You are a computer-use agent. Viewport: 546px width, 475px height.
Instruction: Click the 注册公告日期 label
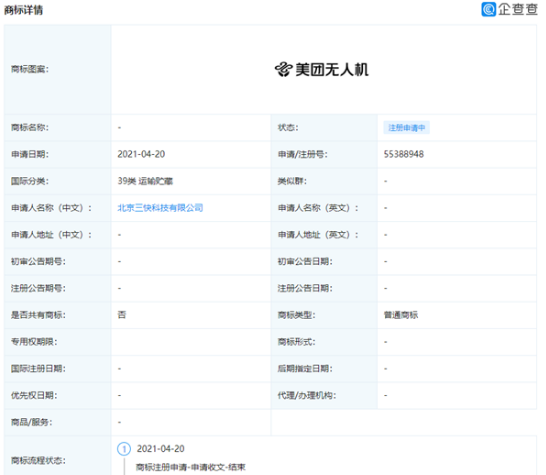click(x=305, y=288)
